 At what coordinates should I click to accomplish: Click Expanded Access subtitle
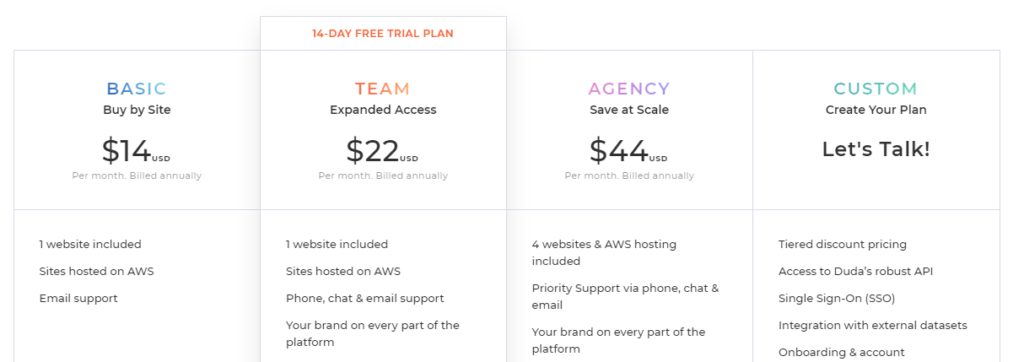[x=383, y=110]
